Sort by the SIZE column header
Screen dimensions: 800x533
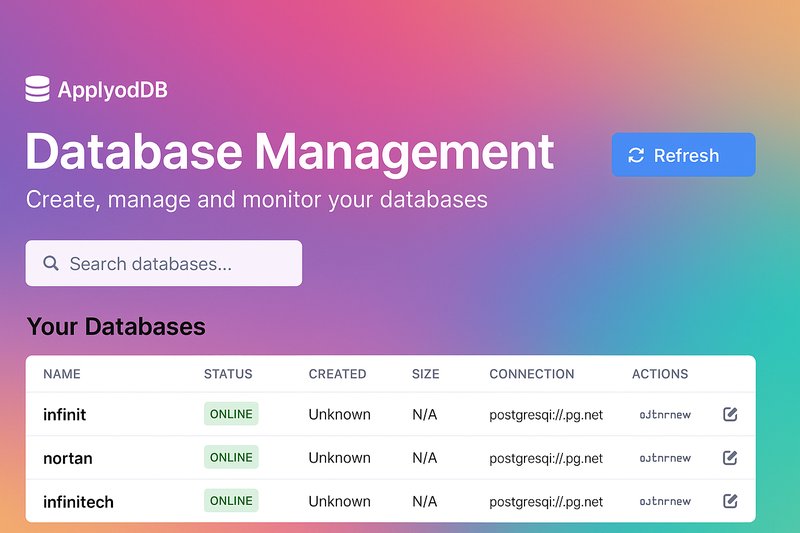click(x=425, y=374)
